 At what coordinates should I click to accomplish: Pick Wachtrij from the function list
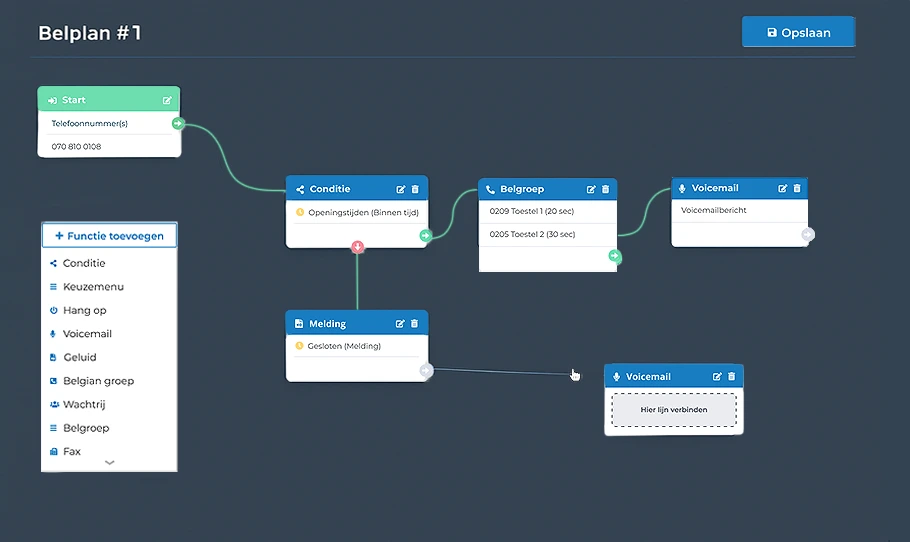click(x=86, y=404)
